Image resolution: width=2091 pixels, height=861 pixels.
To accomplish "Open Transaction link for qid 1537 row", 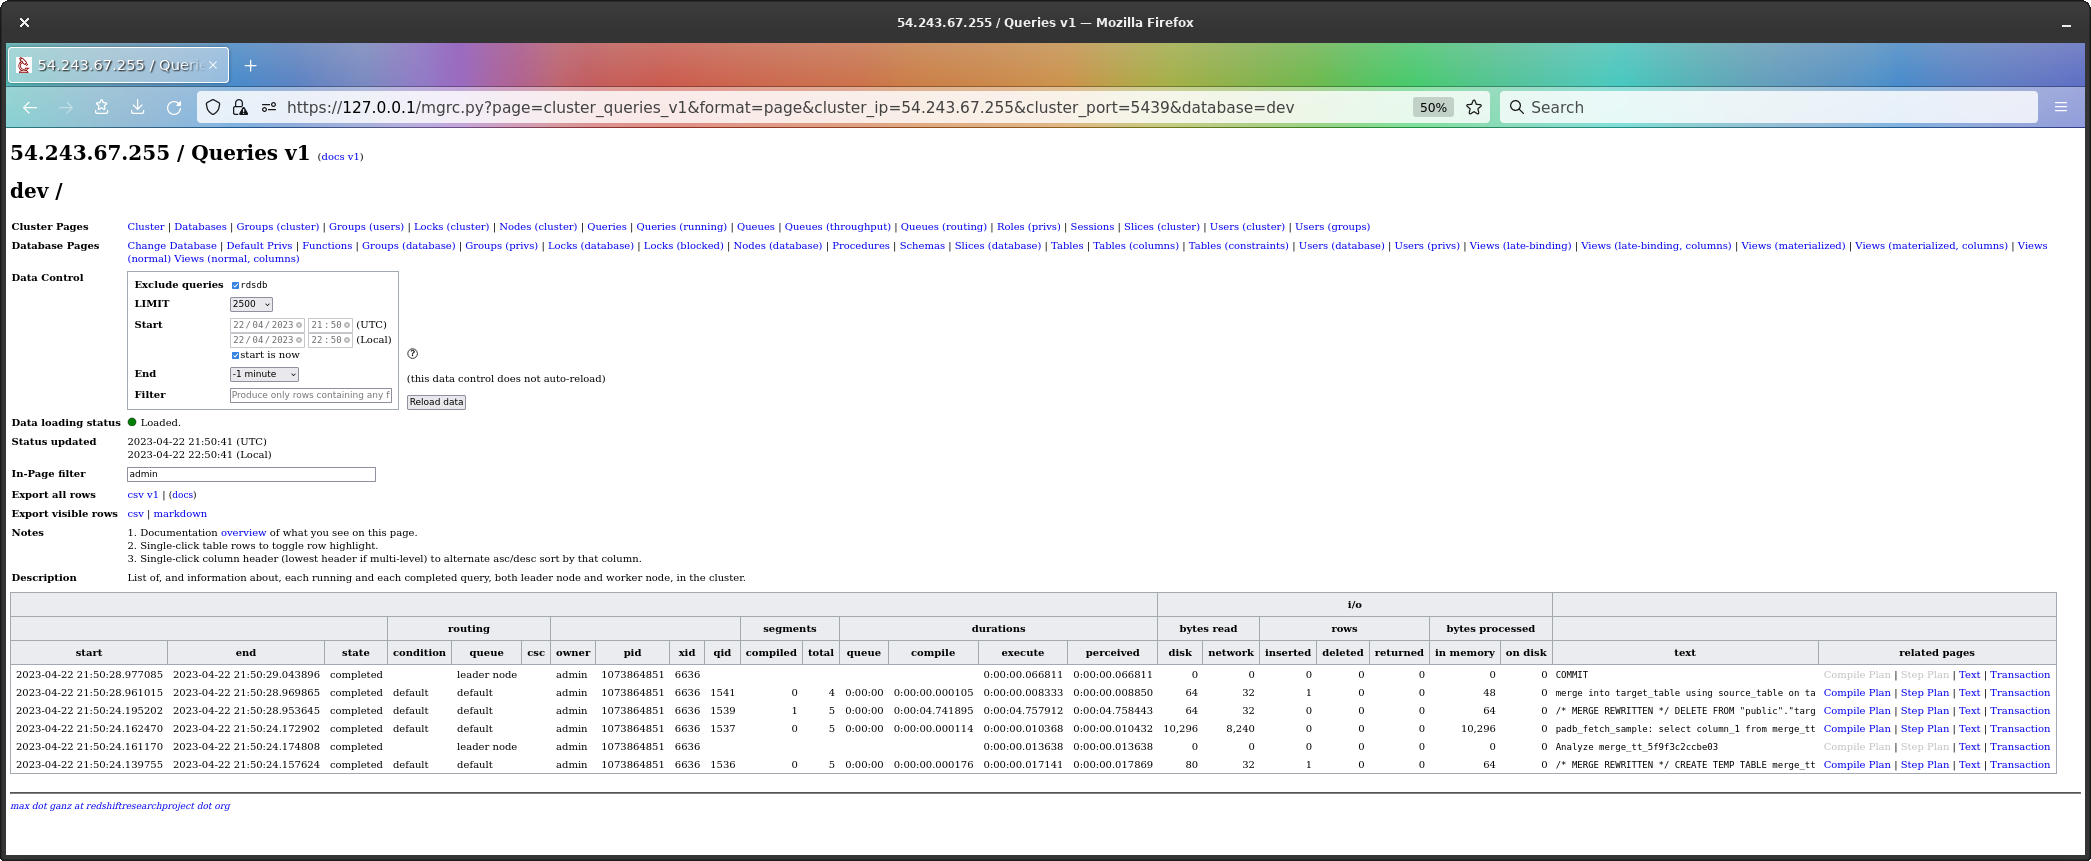I will 2020,729.
